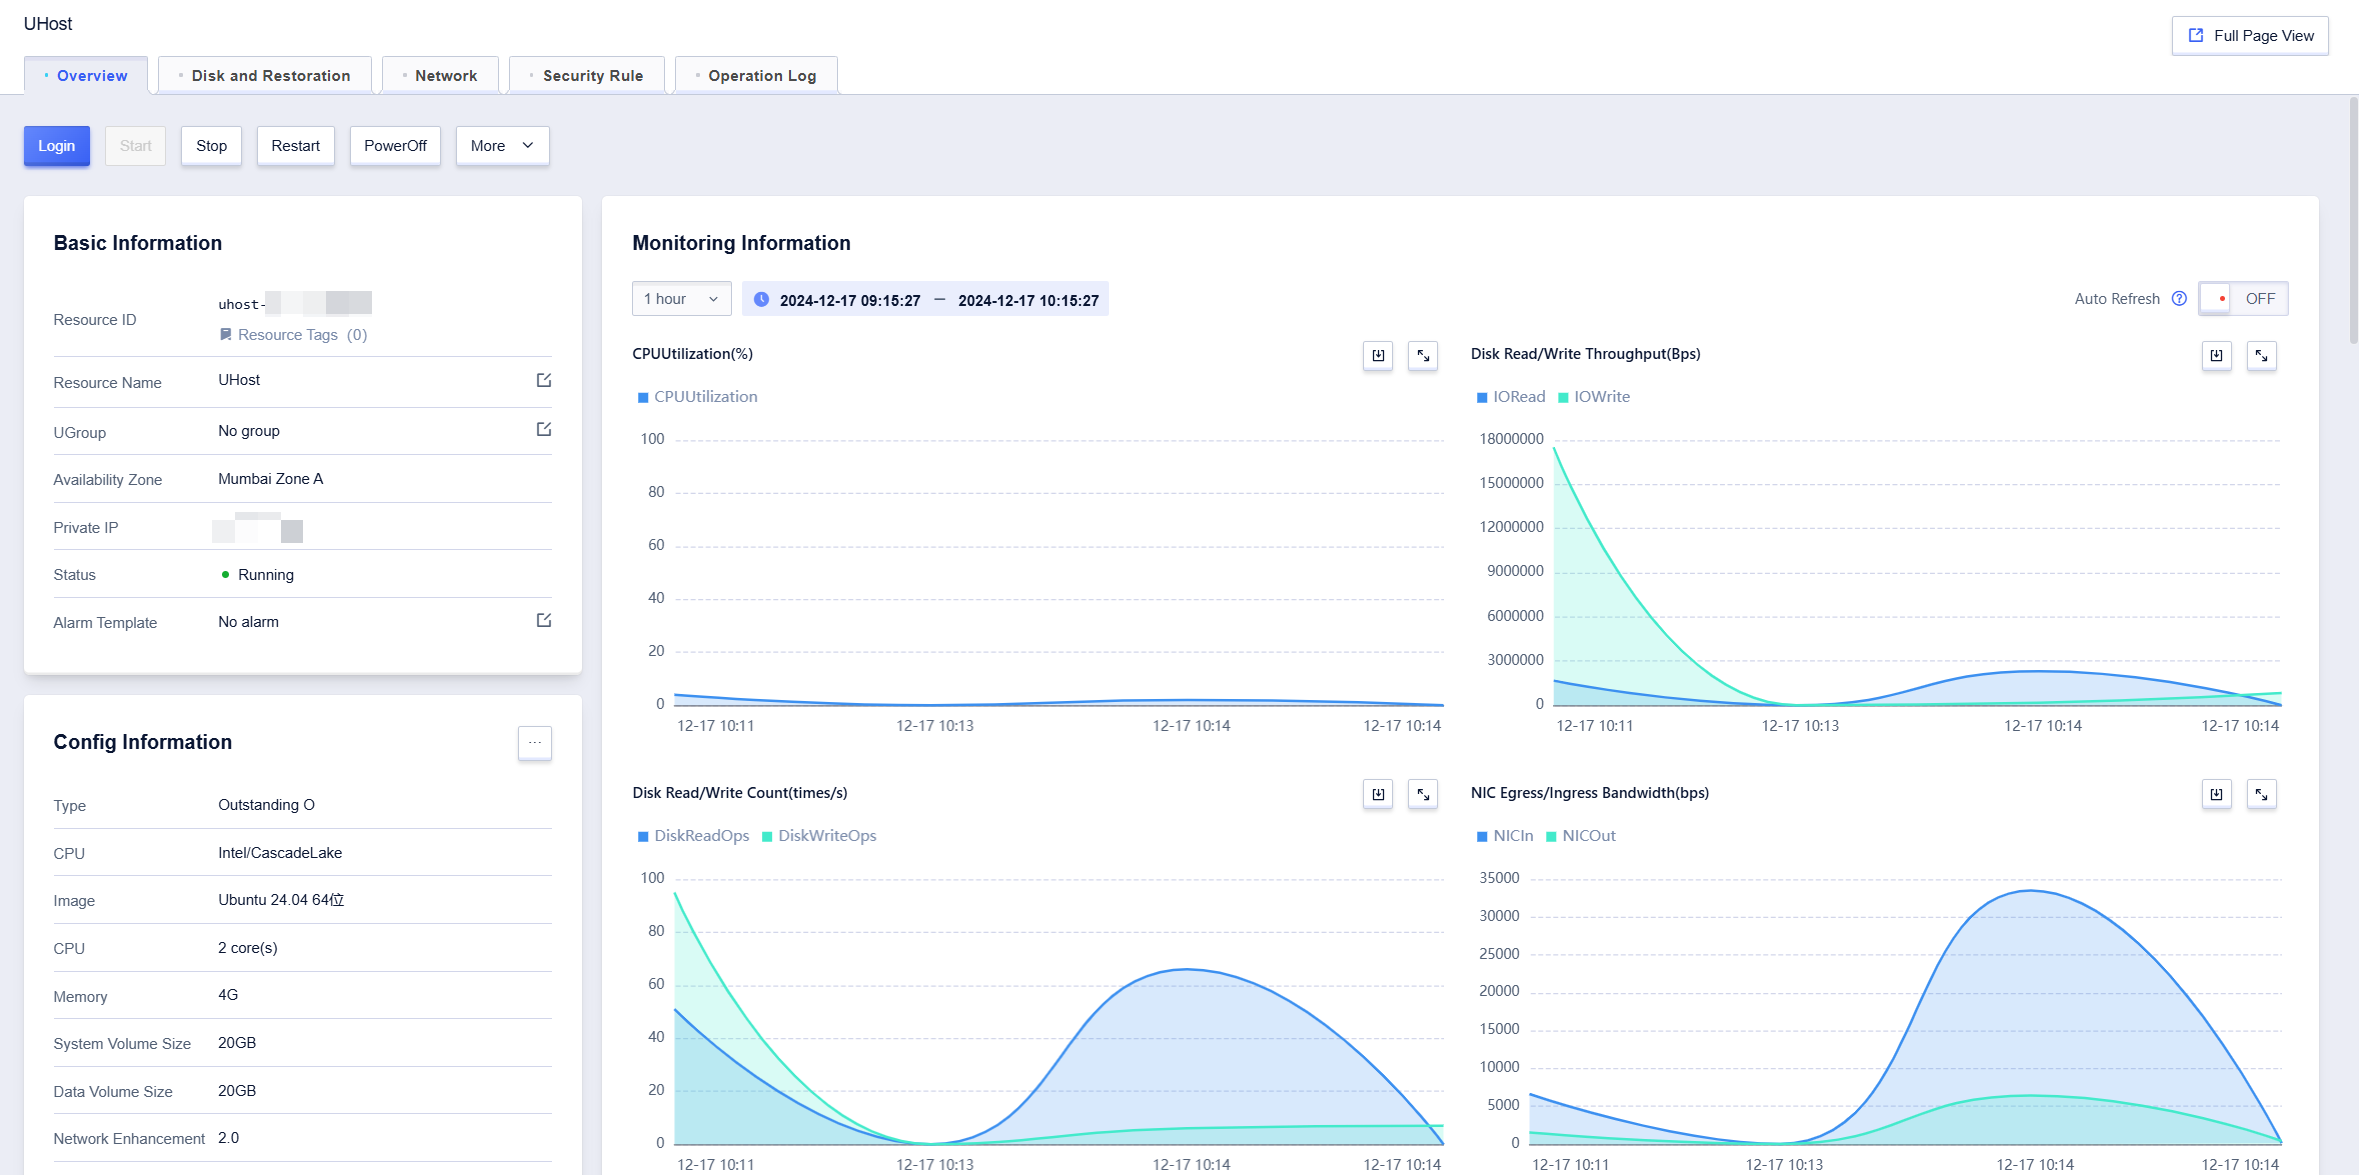The height and width of the screenshot is (1175, 2359).
Task: Download the NIC Egress/Ingress Bandwidth chart
Action: tap(2217, 794)
